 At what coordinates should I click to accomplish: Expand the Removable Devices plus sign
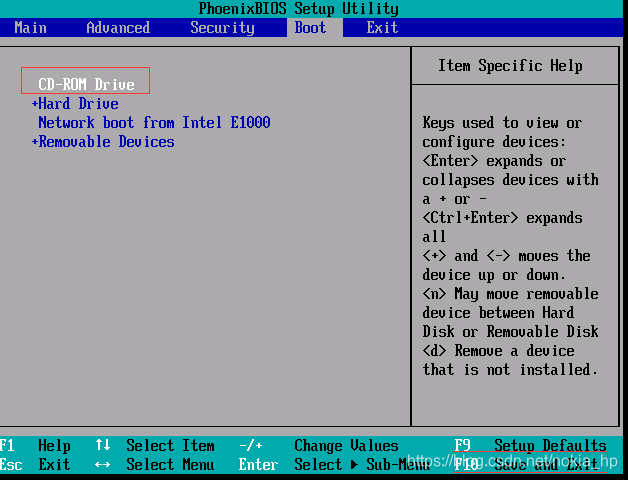click(x=34, y=141)
